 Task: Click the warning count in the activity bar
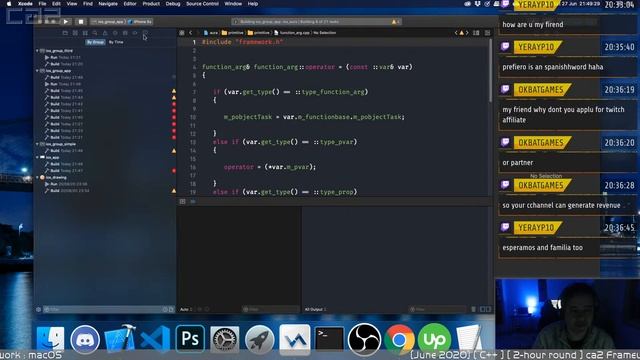[x=396, y=22]
